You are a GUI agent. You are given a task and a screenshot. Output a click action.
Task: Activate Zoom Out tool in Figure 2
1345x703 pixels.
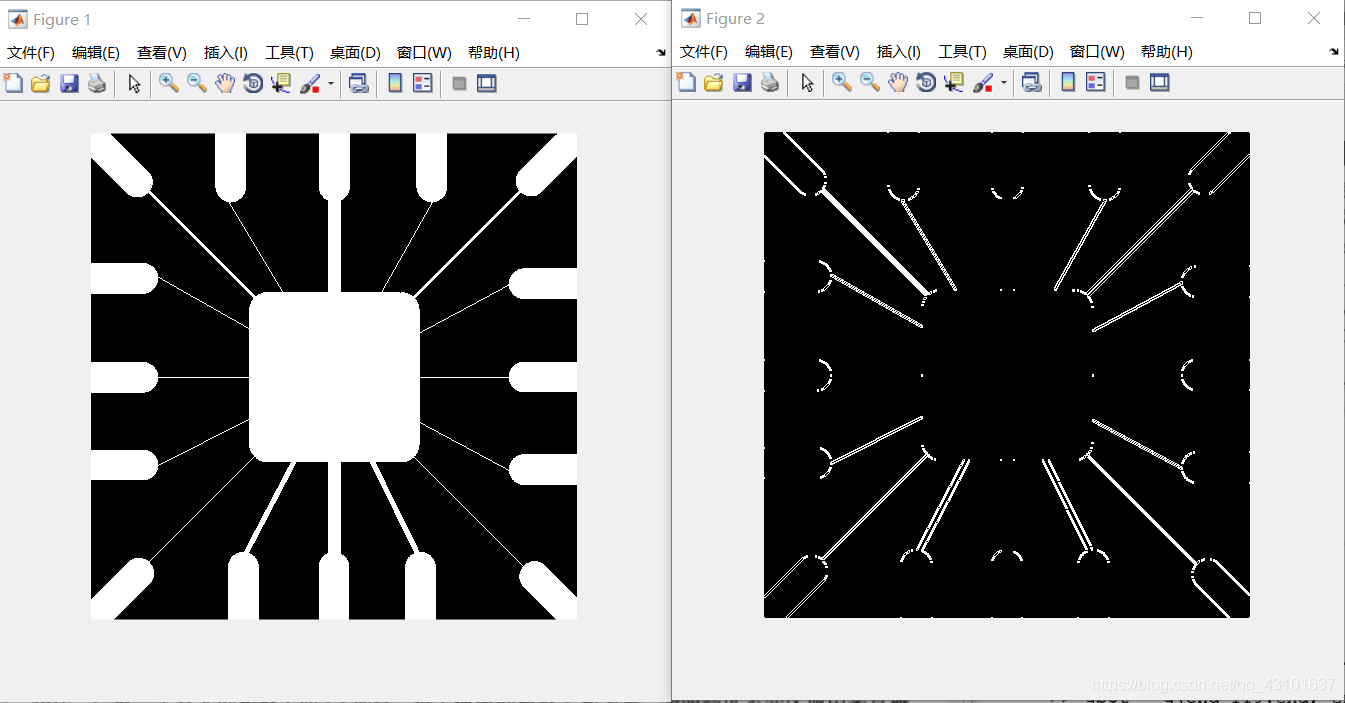click(x=870, y=83)
